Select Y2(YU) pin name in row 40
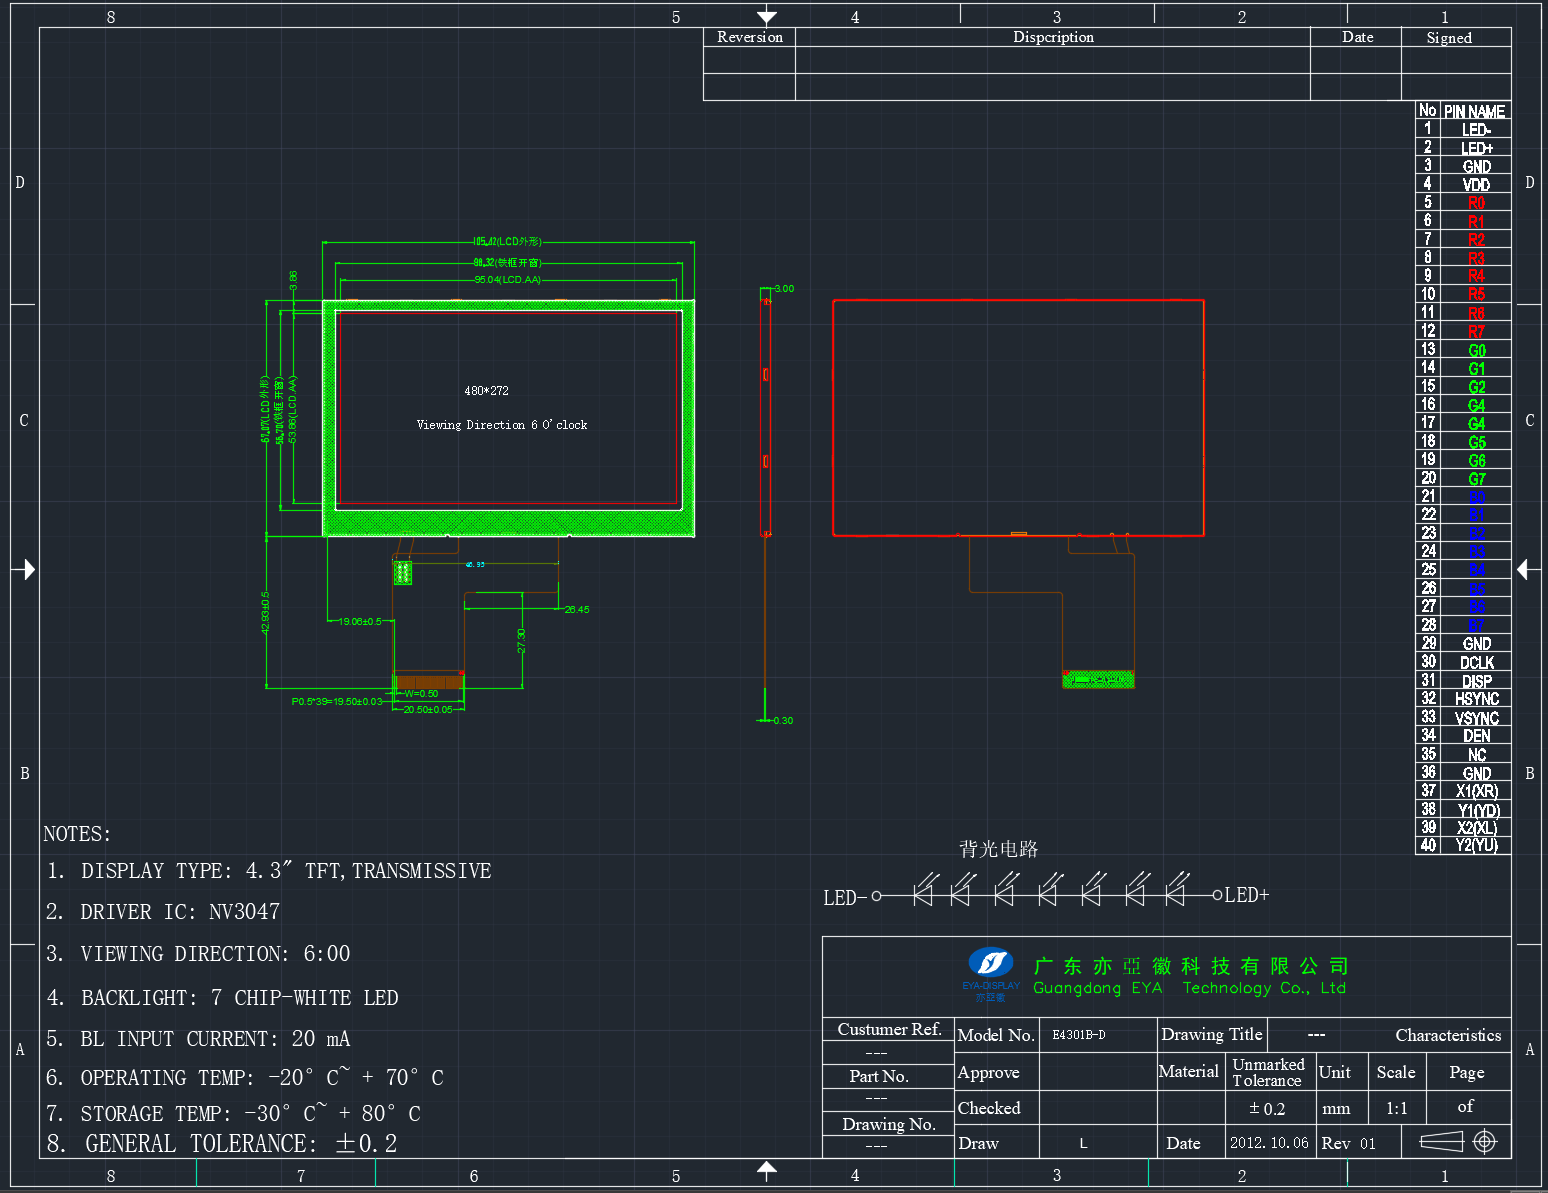Viewport: 1548px width, 1193px height. click(x=1476, y=846)
